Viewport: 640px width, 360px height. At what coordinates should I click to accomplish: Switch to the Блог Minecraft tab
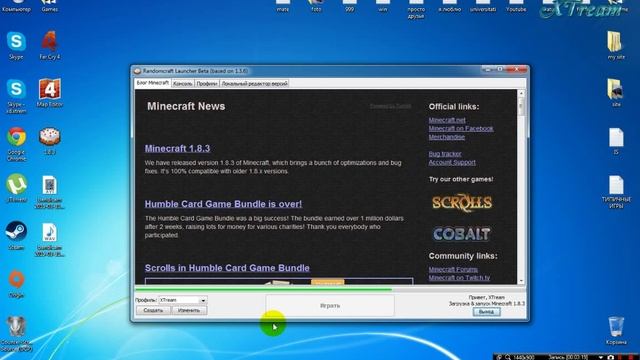[x=153, y=83]
